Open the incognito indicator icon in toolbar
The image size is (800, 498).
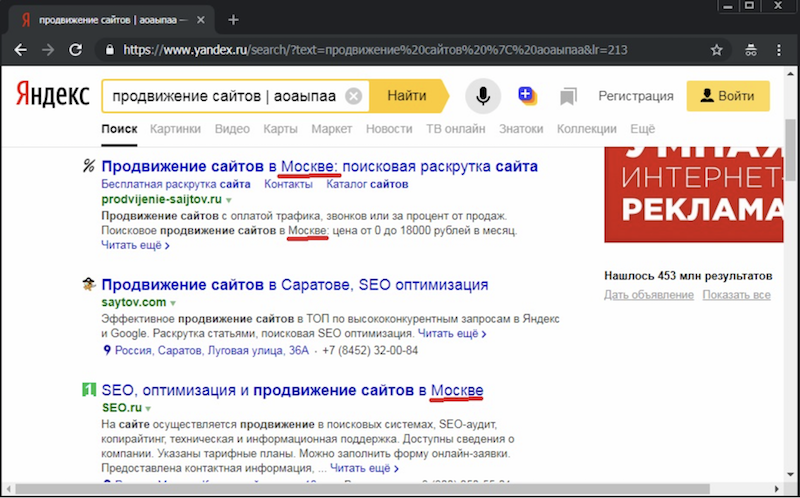click(751, 50)
